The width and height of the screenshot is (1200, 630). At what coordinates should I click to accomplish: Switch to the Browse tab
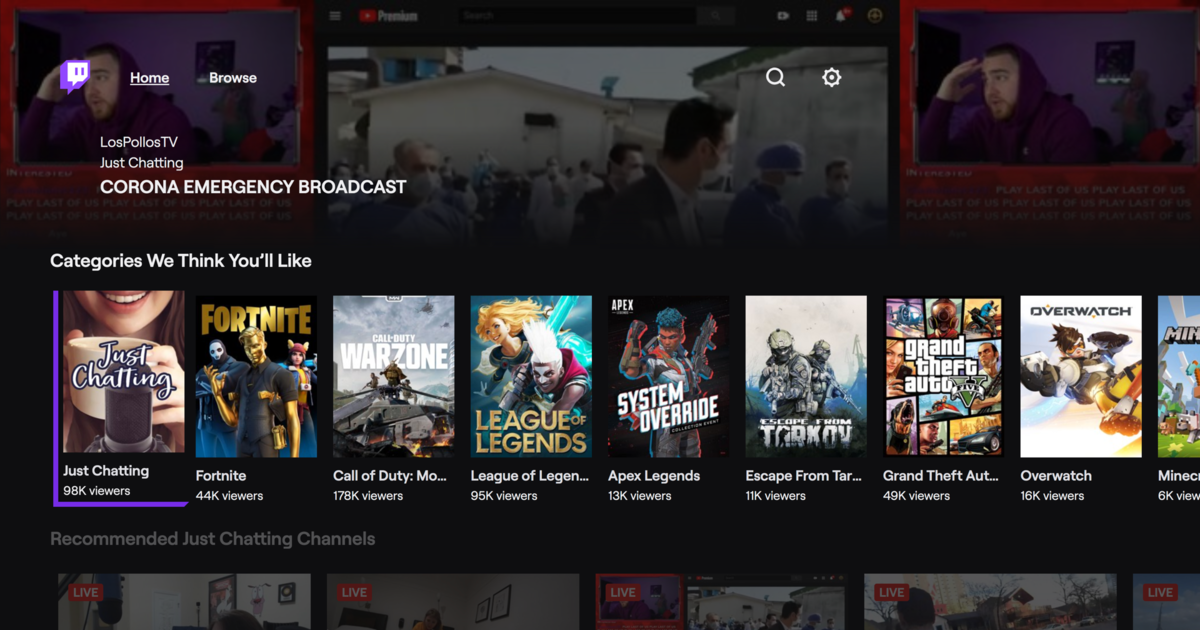(x=233, y=78)
